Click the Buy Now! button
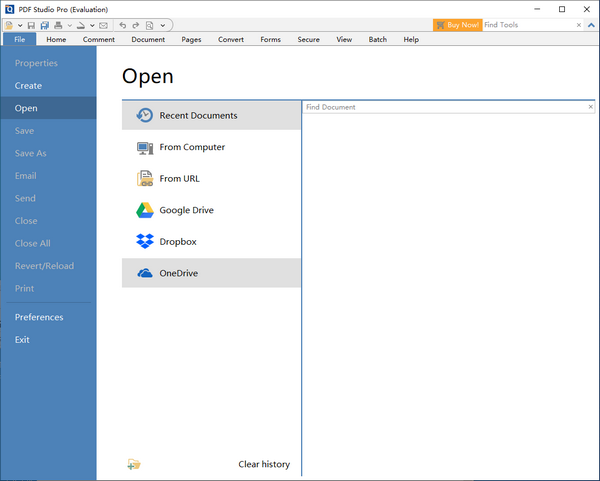This screenshot has height=481, width=600. click(x=457, y=25)
